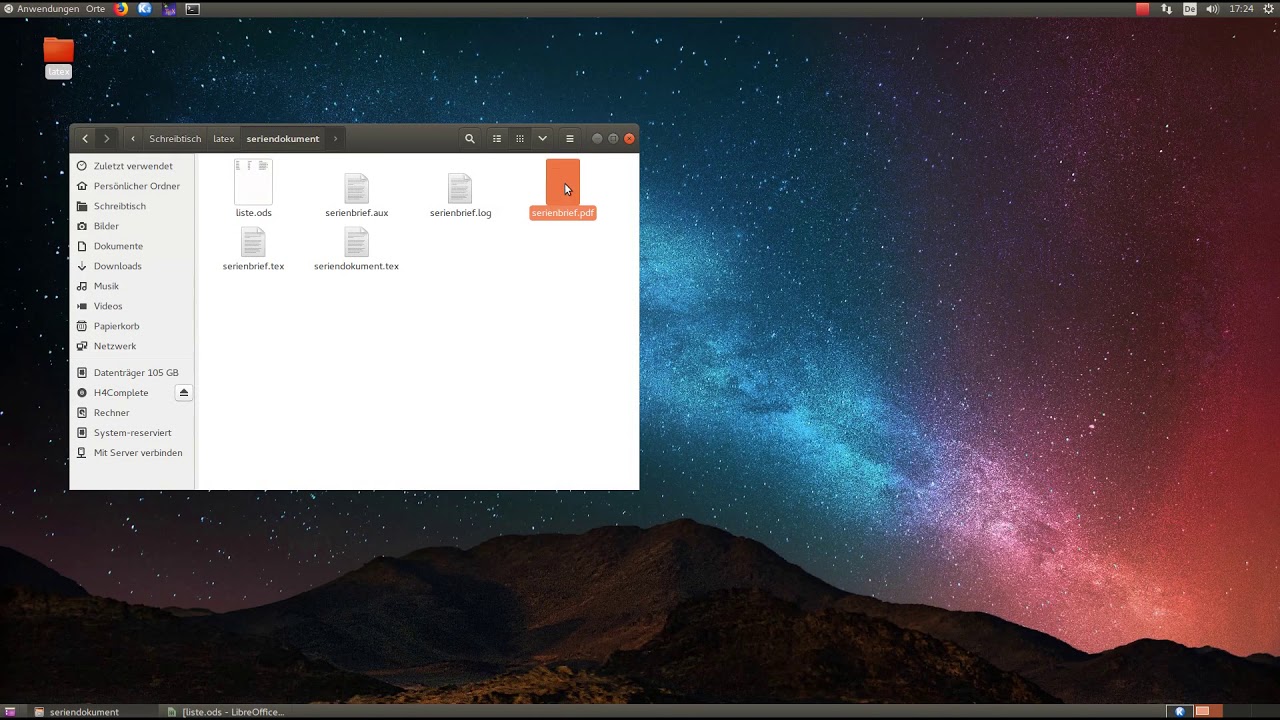
Task: Open Dokumente in the sidebar
Action: coord(132,246)
